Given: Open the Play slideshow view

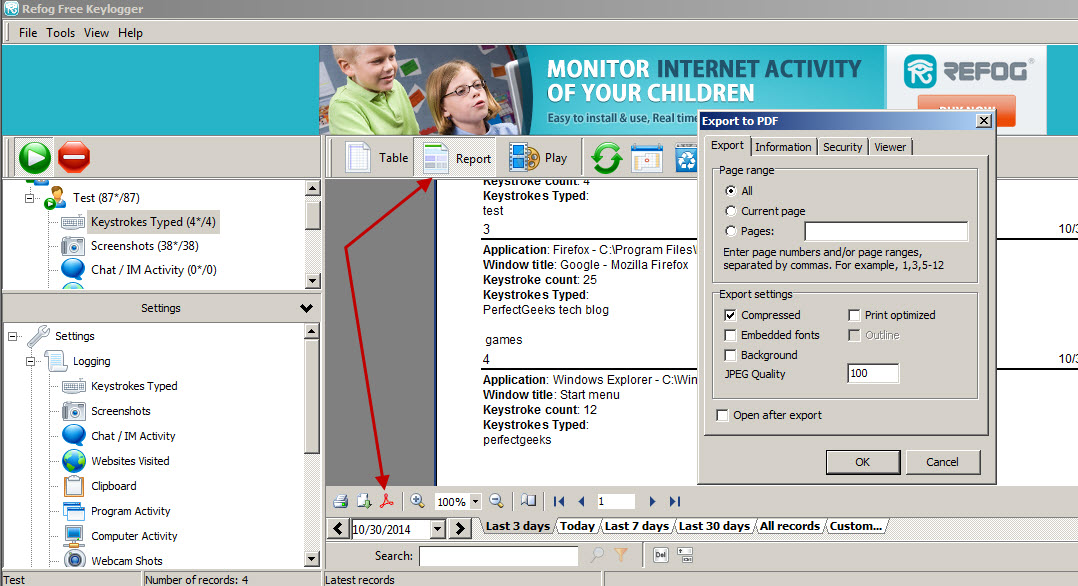Looking at the screenshot, I should pyautogui.click(x=538, y=158).
